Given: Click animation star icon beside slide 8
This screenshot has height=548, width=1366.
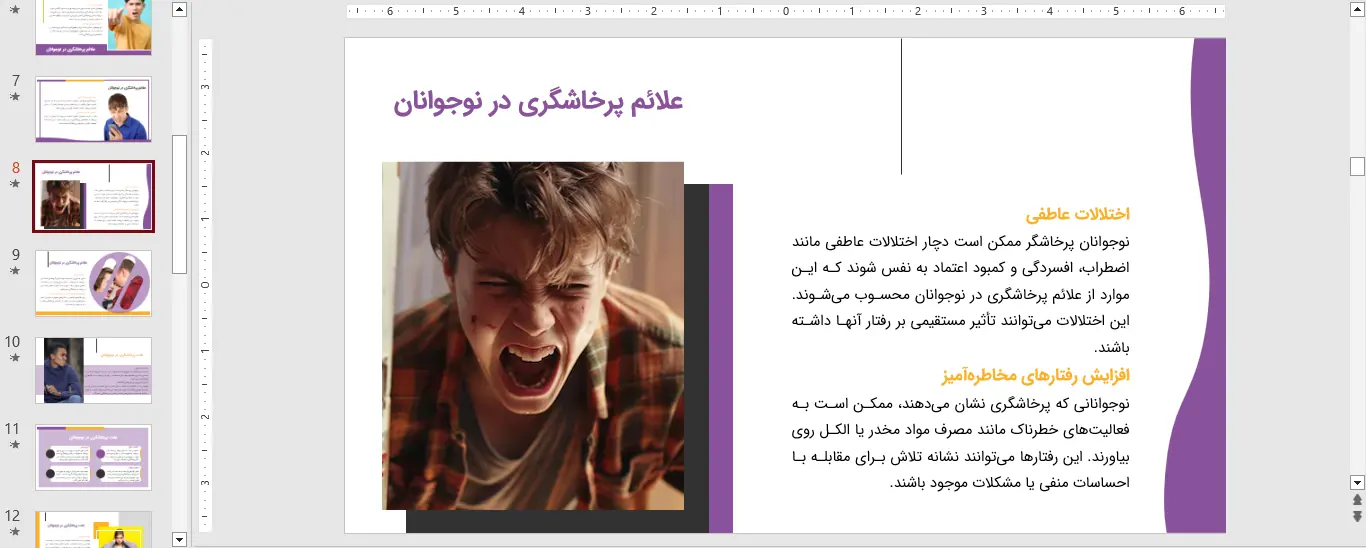Looking at the screenshot, I should coord(15,184).
